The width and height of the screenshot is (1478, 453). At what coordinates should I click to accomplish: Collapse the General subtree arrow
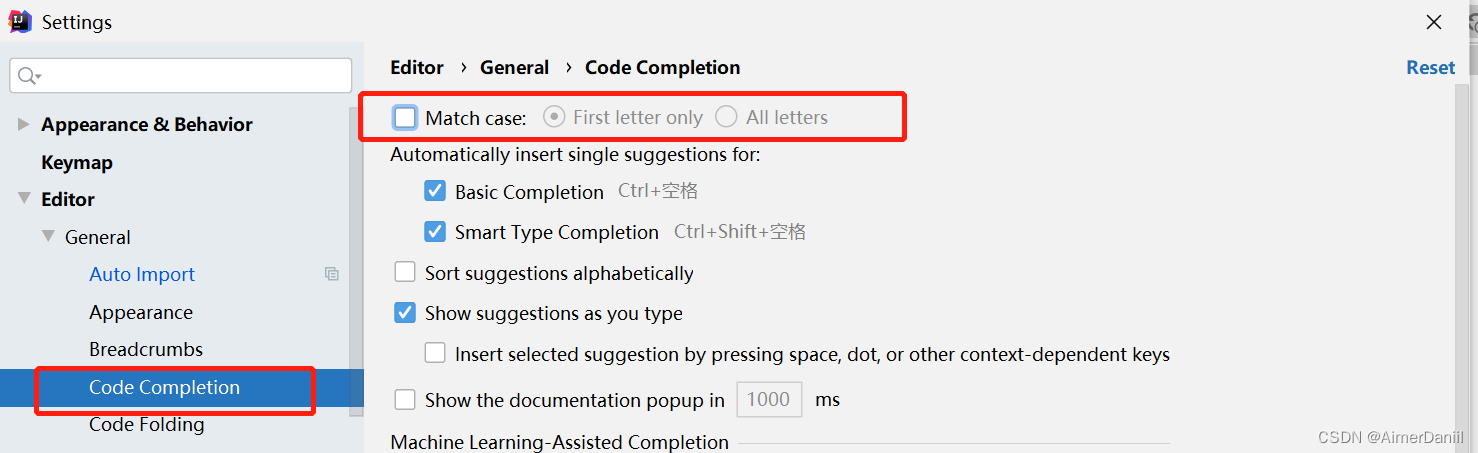click(48, 237)
